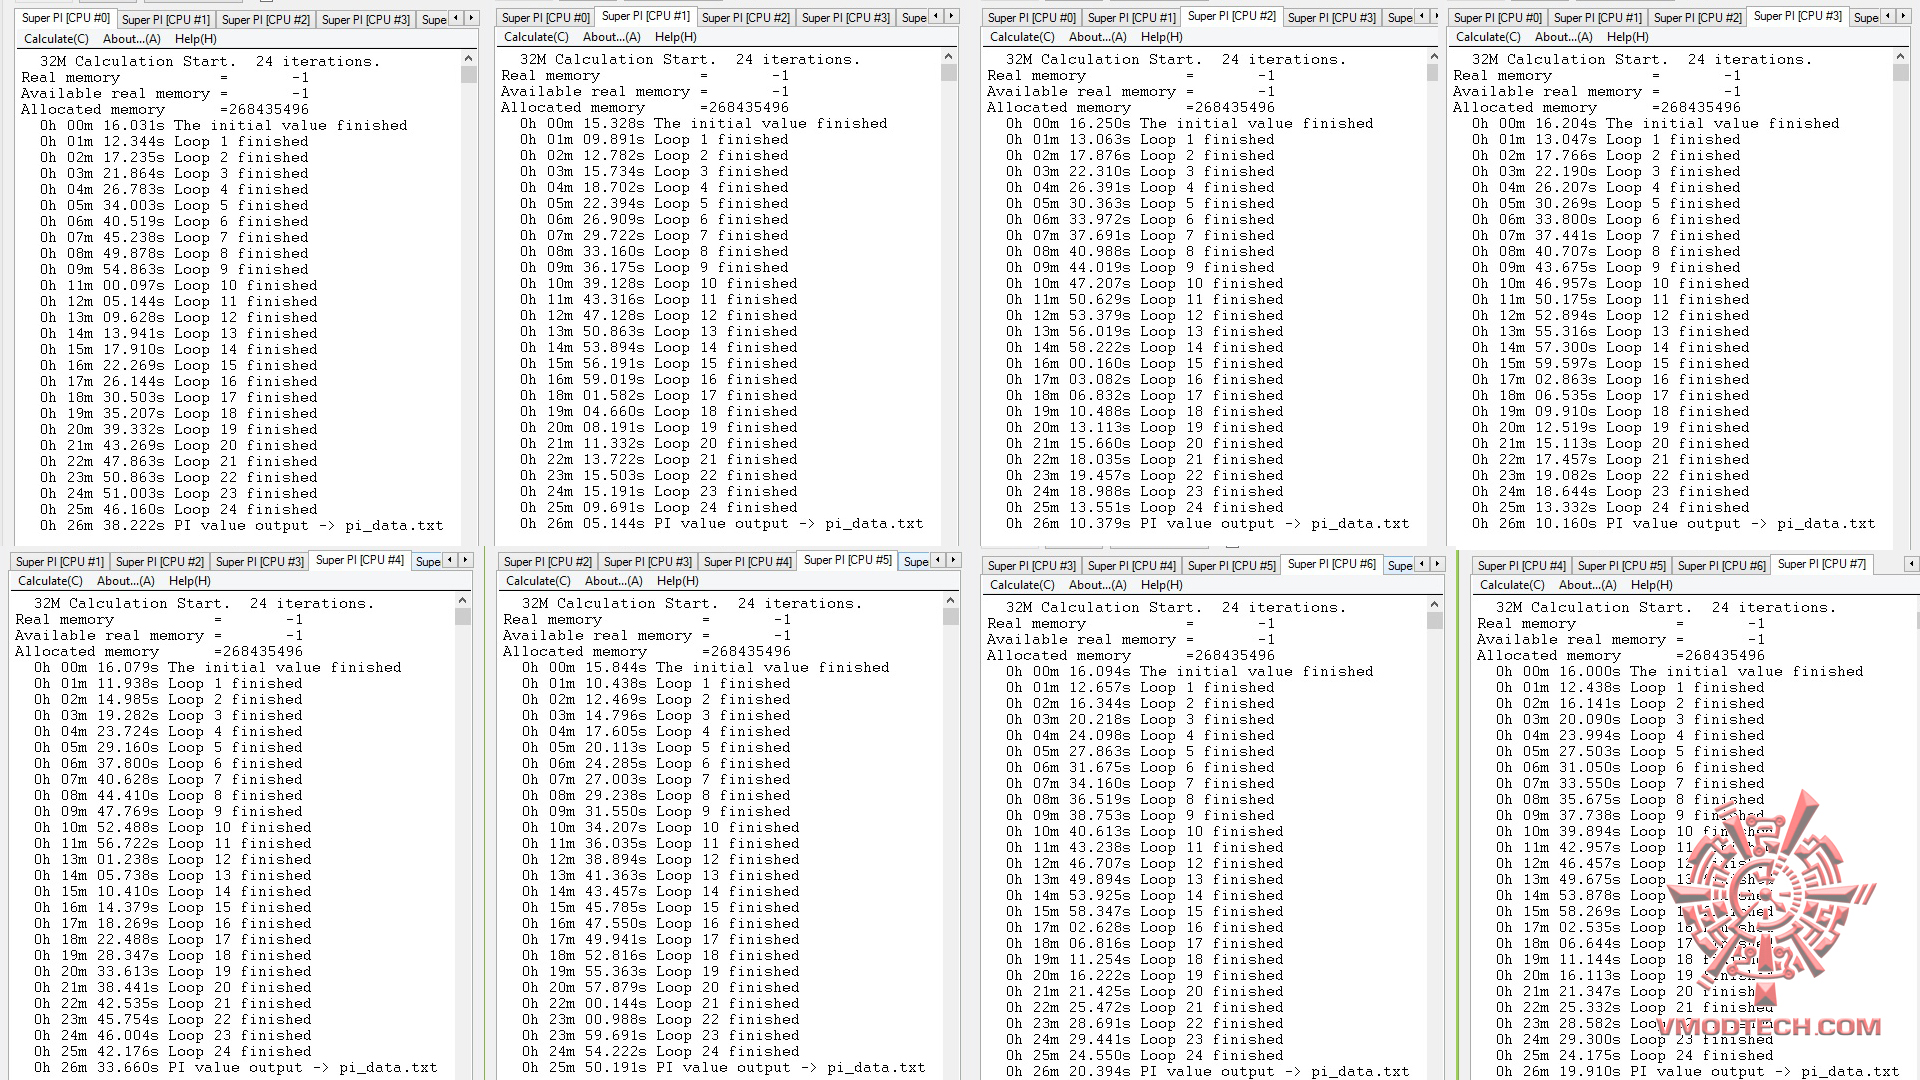
Task: Open Help(H) menu in active CPU #5 window
Action: pos(677,581)
